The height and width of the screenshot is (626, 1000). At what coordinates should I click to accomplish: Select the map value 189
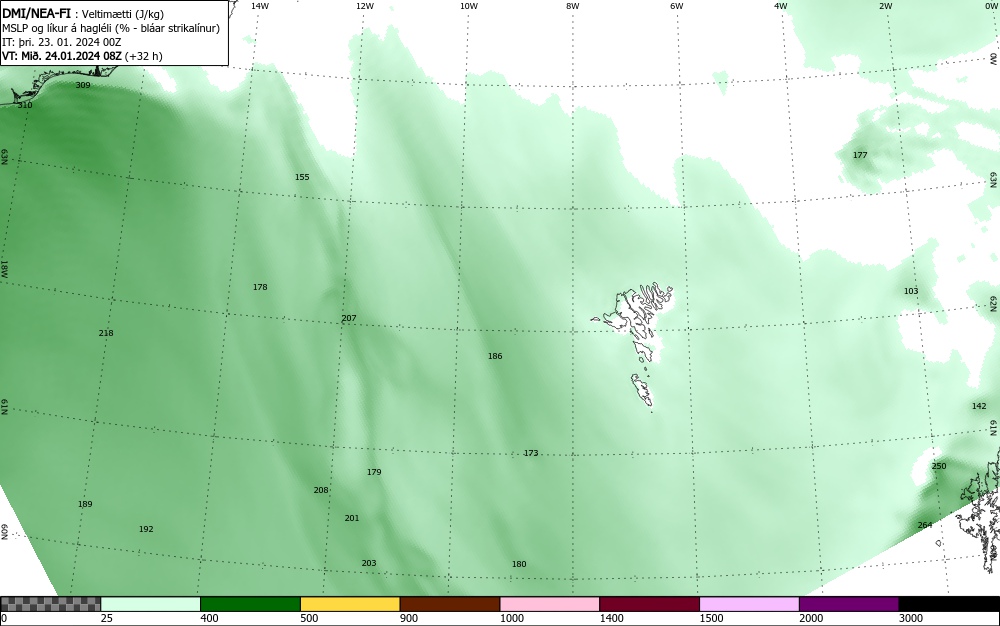[x=85, y=504]
